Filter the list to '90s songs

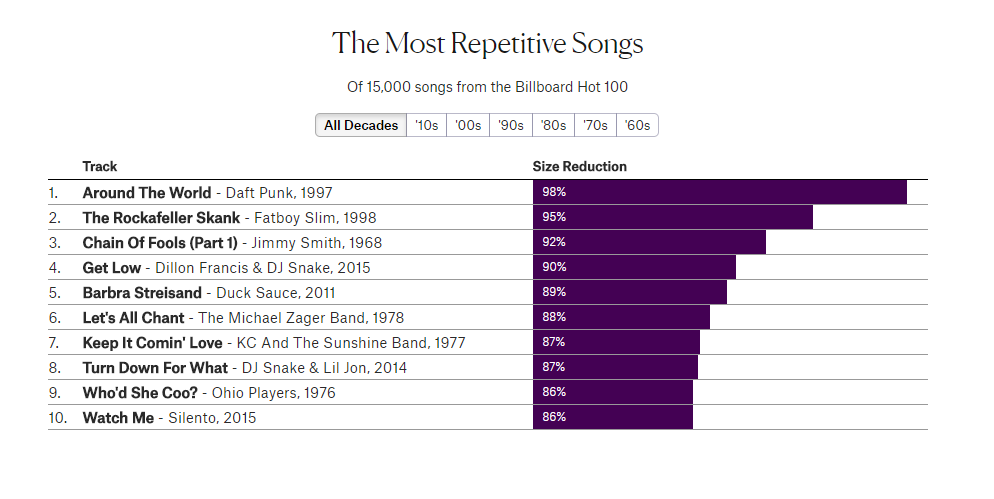[x=511, y=125]
